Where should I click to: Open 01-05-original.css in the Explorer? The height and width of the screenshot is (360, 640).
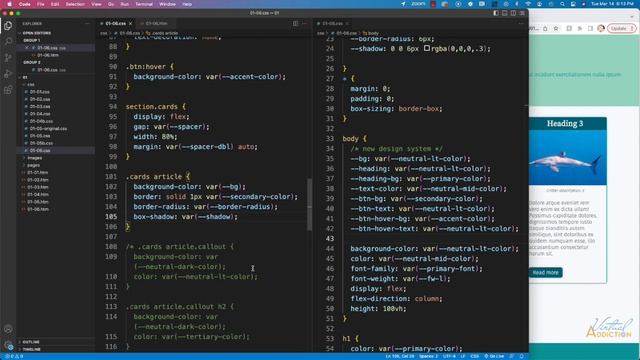[x=48, y=129]
